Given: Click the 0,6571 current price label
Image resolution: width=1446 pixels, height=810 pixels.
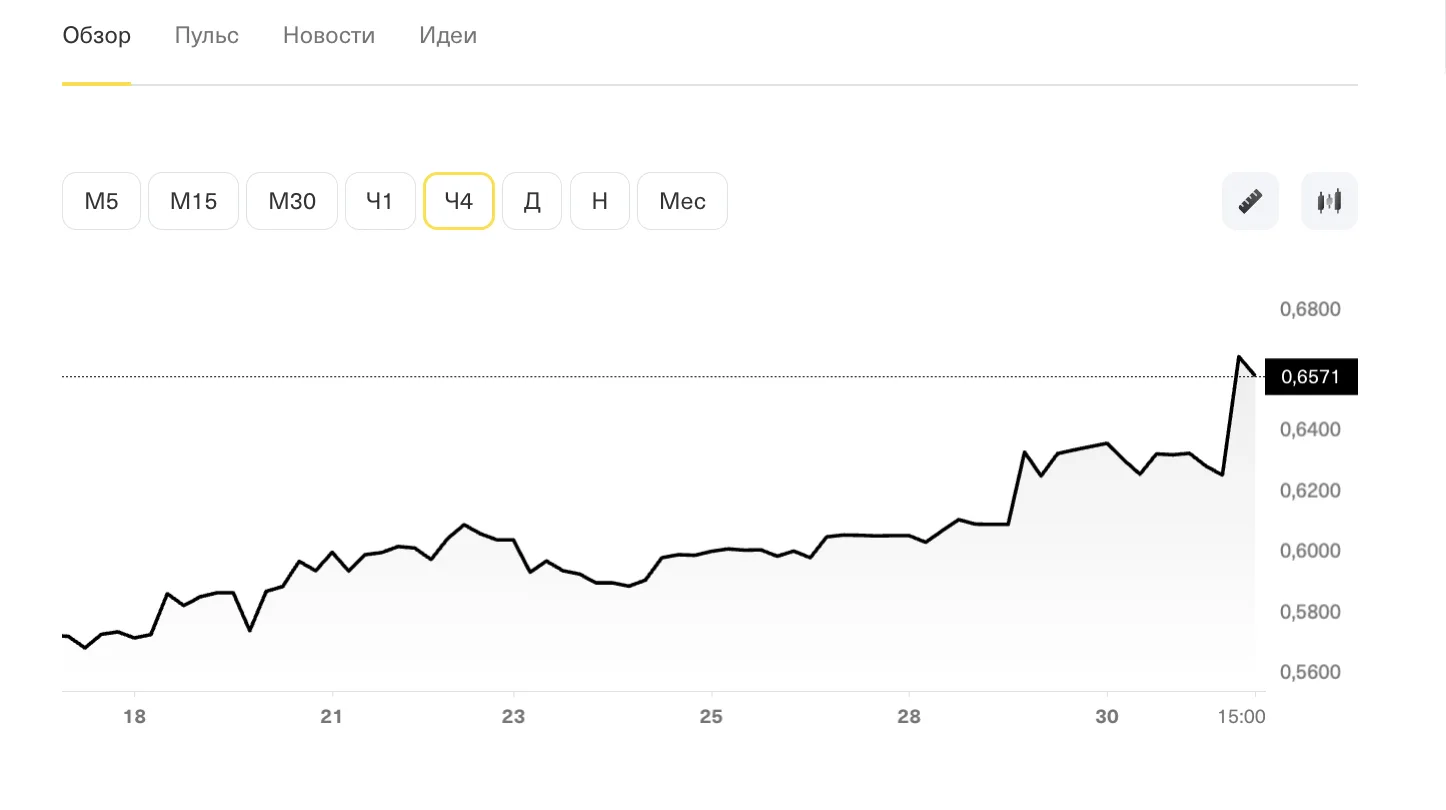Looking at the screenshot, I should click(x=1311, y=377).
